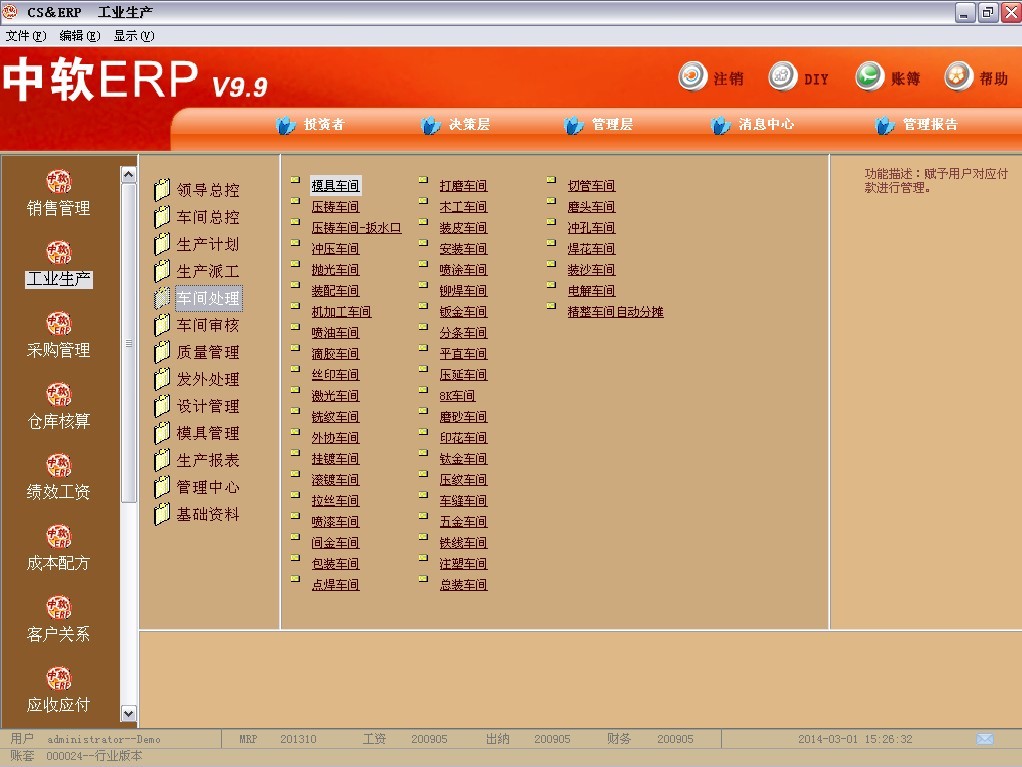Open the 采购管理 module icon
Screen dimensions: 1022x767
pyautogui.click(x=59, y=325)
